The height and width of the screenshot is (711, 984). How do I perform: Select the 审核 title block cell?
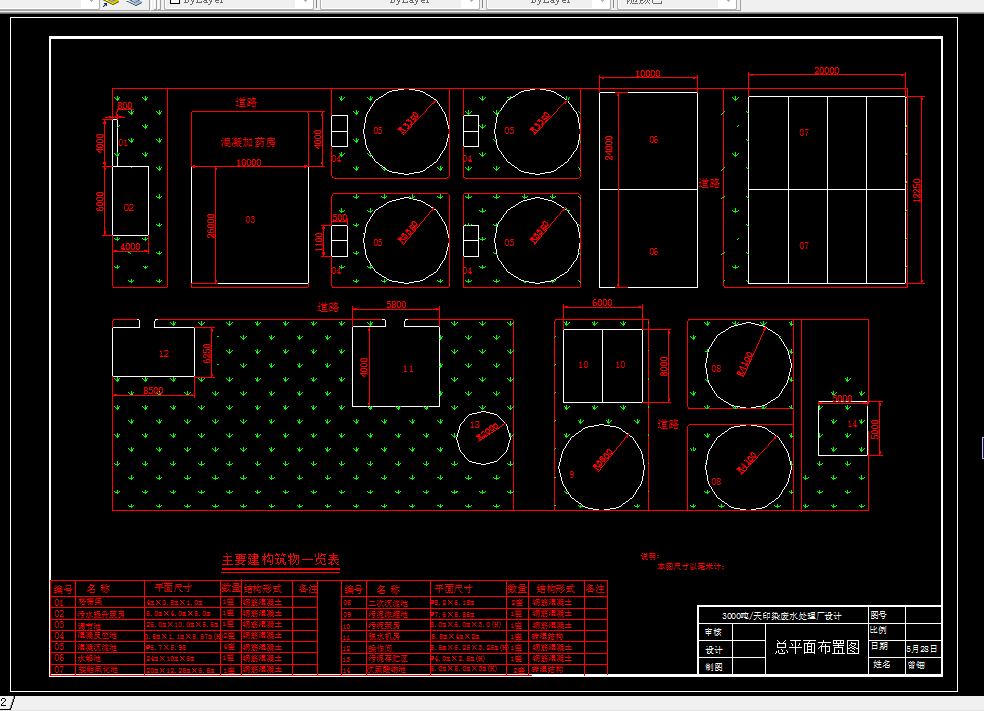tap(714, 632)
